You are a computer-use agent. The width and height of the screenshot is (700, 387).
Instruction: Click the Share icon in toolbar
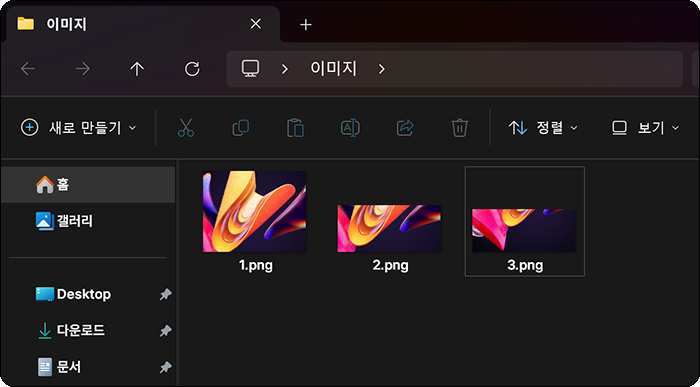pos(405,128)
